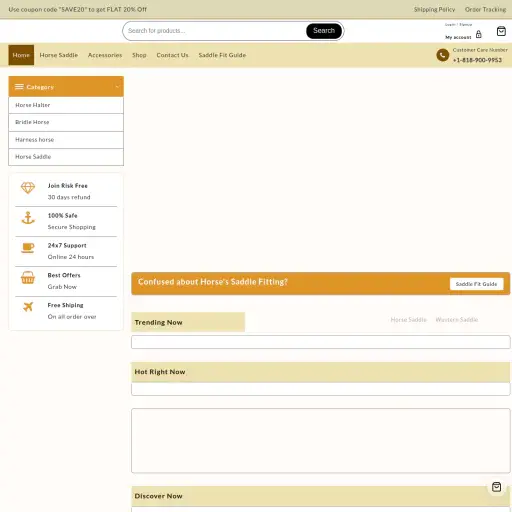512x512 pixels.
Task: Select the Horse Saddle trending tab
Action: [408, 320]
